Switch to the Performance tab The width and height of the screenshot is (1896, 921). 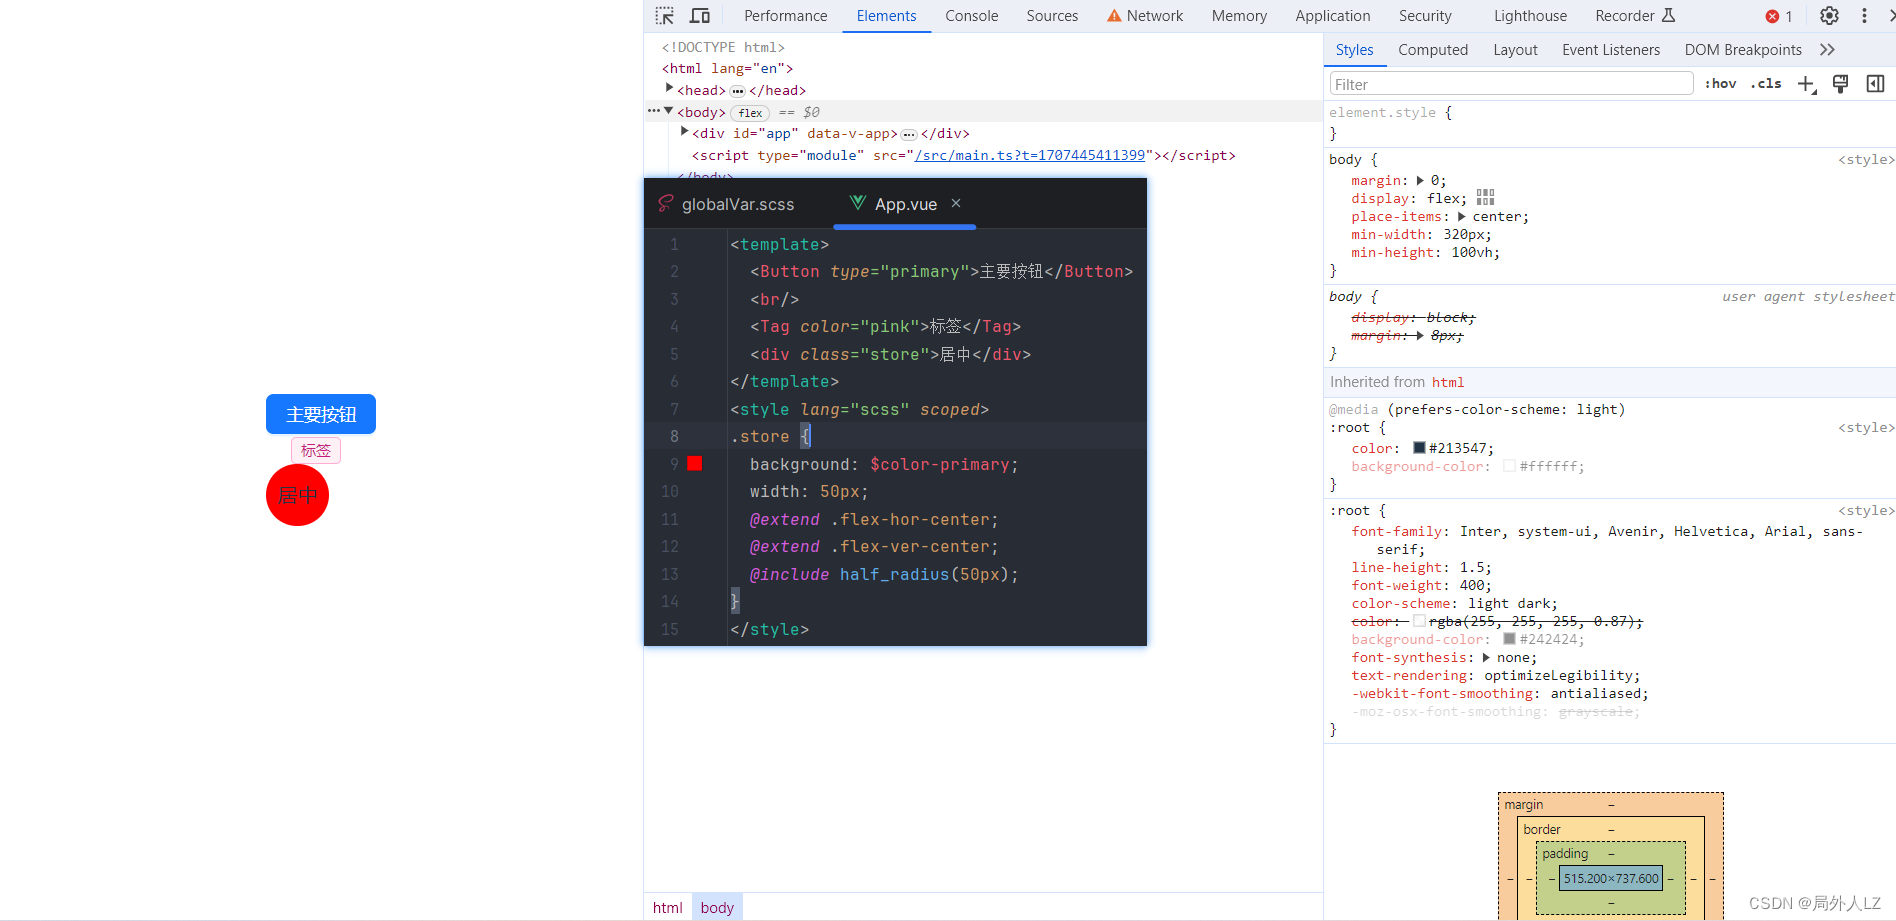[x=786, y=16]
